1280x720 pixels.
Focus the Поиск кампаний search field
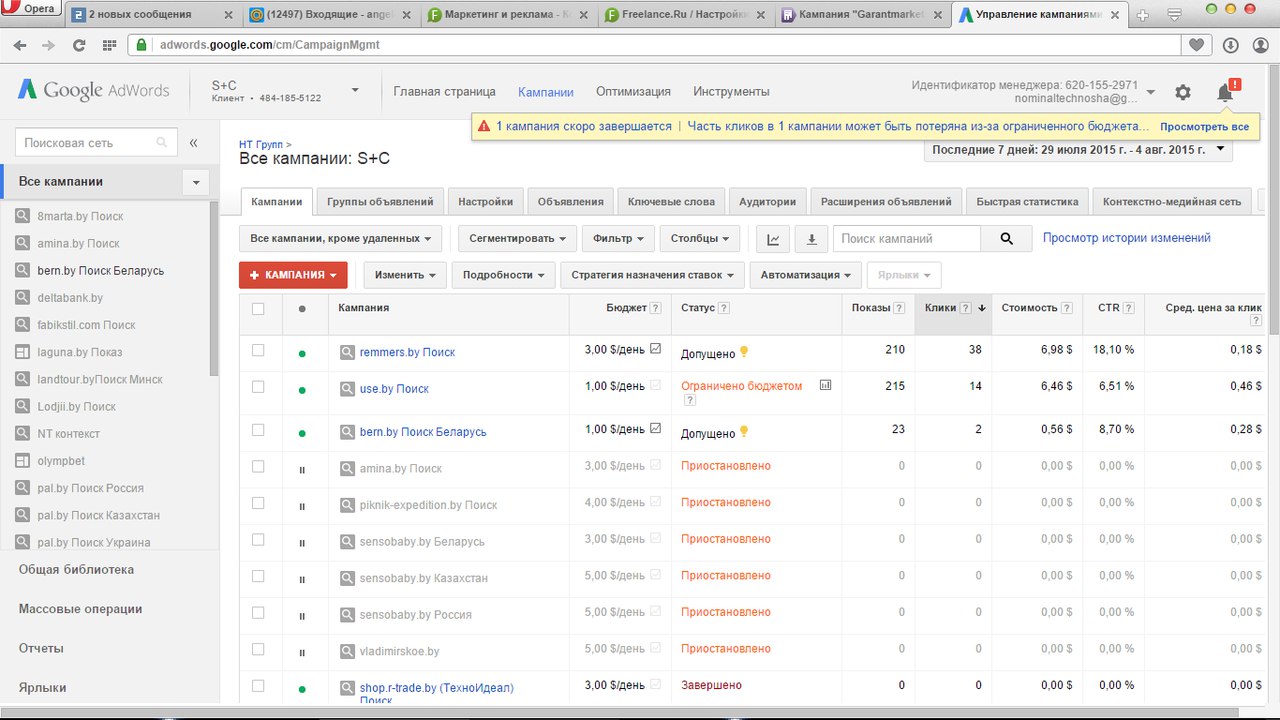click(x=906, y=239)
